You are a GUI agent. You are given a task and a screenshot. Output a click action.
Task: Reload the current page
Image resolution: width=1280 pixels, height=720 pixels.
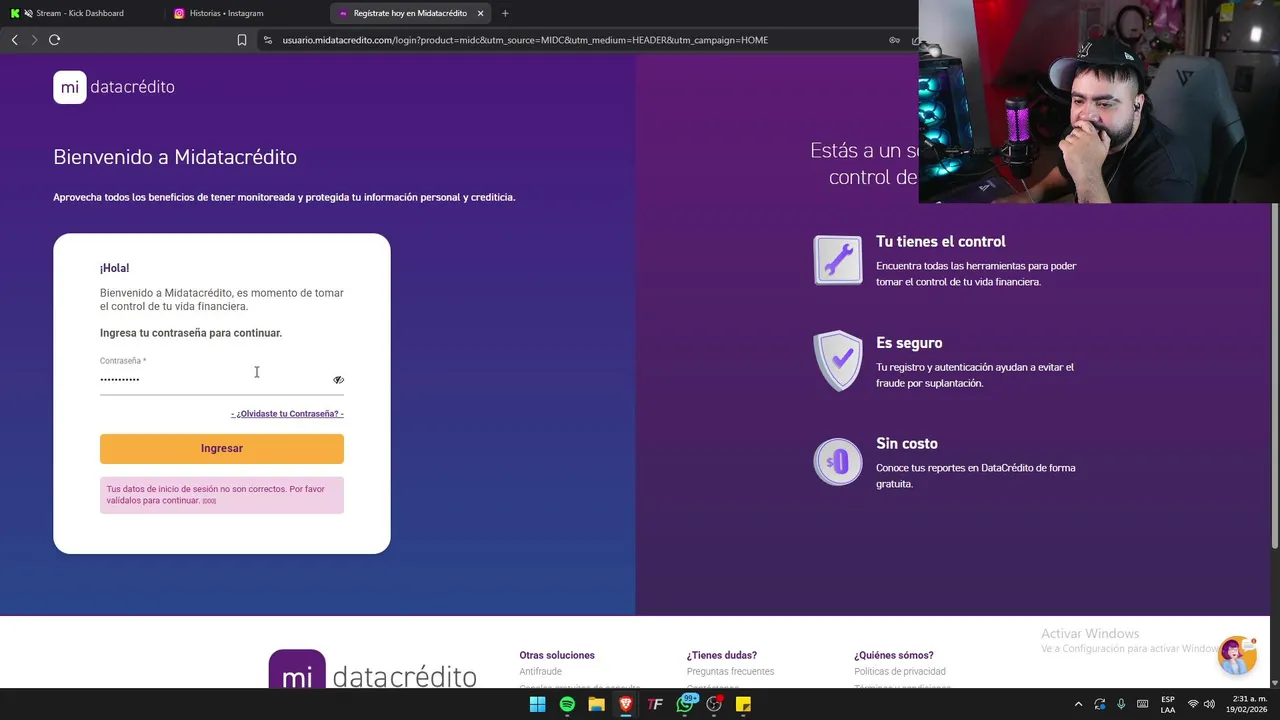tap(54, 40)
